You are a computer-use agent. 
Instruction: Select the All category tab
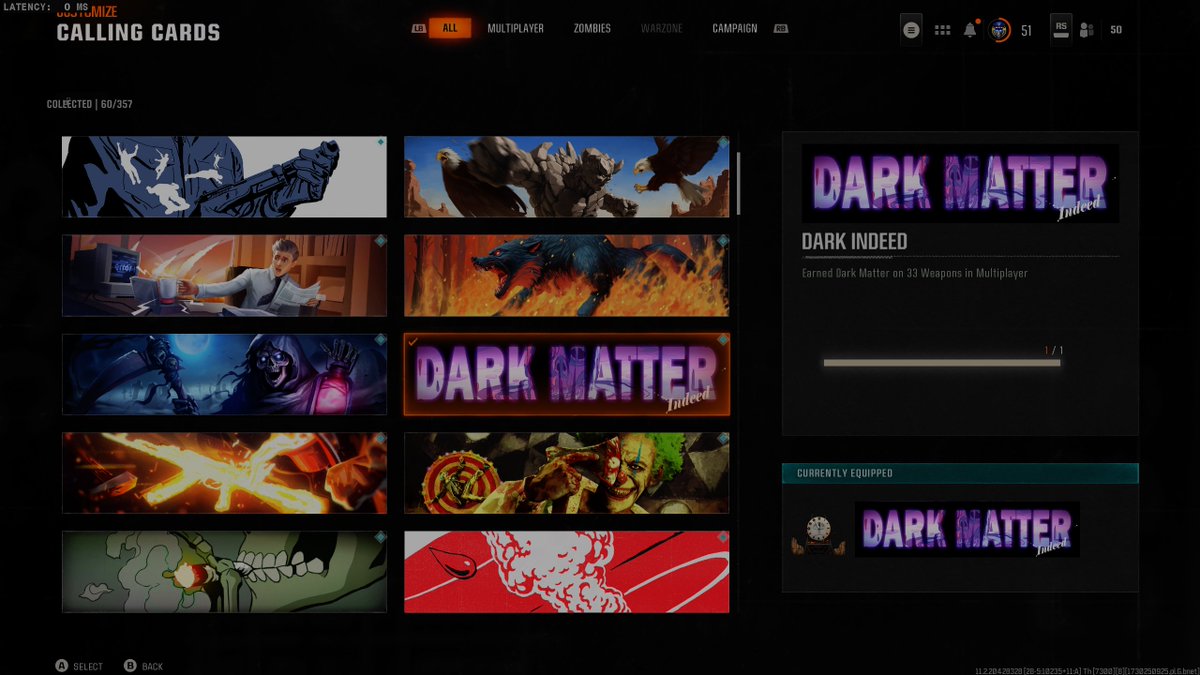449,28
